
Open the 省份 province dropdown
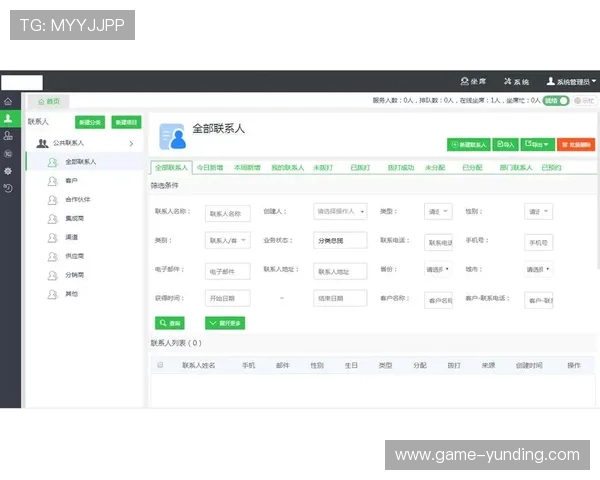pos(438,269)
